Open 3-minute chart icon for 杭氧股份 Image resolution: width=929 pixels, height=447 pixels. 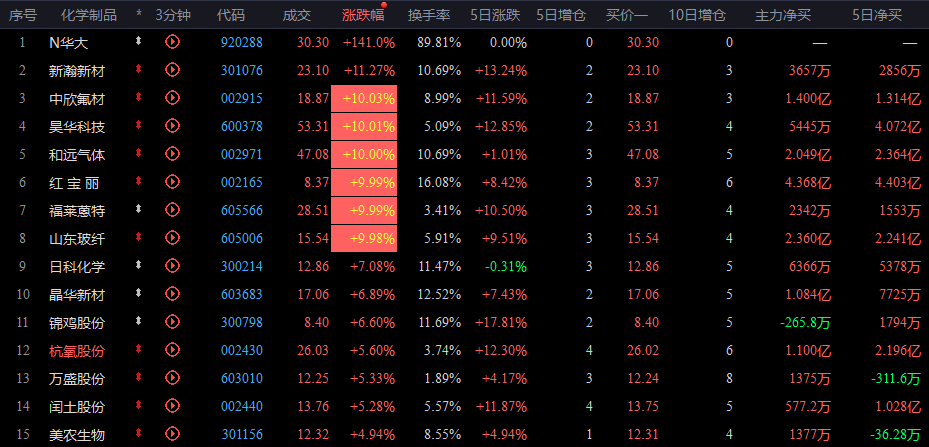click(172, 350)
